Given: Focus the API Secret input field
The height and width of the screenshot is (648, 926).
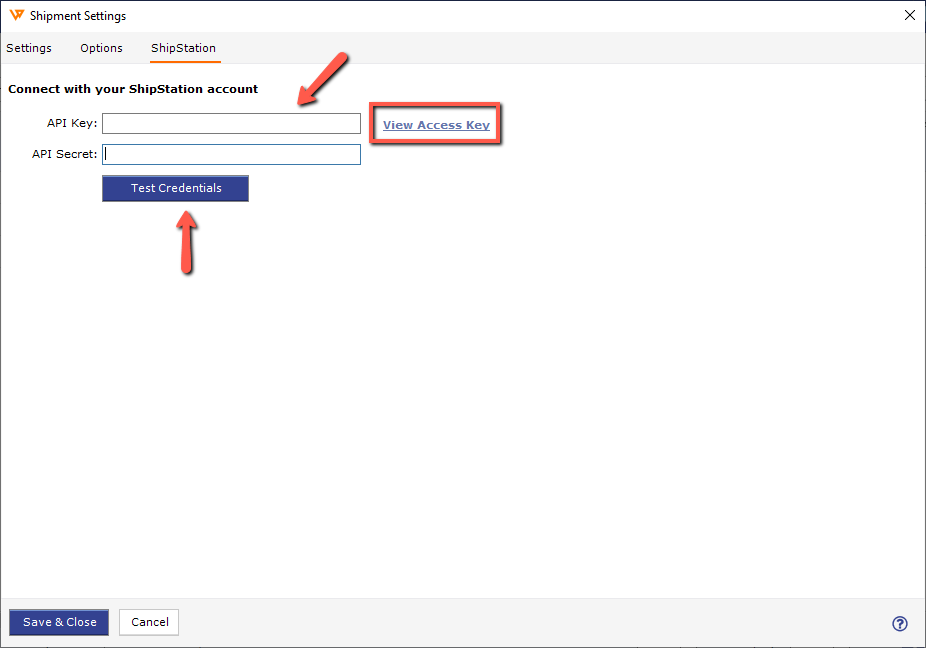Looking at the screenshot, I should 232,154.
